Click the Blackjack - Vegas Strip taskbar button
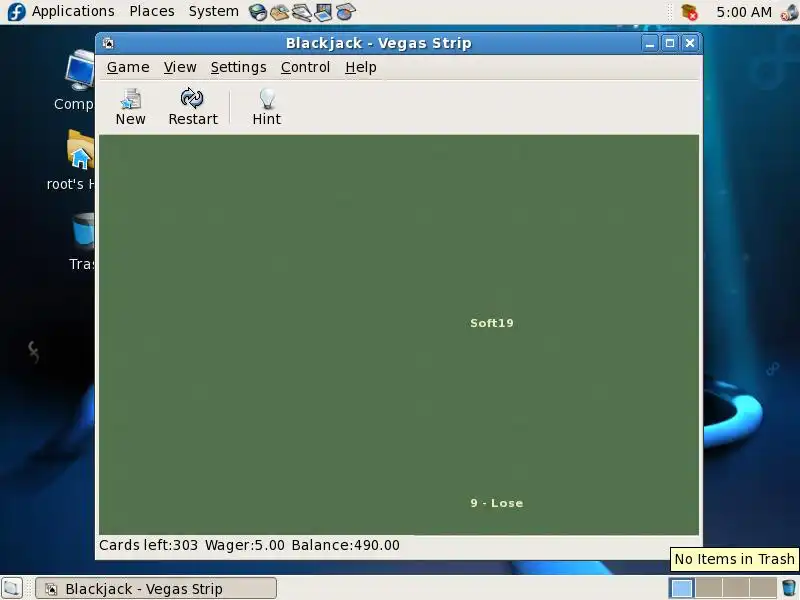This screenshot has width=800, height=600. 156,589
